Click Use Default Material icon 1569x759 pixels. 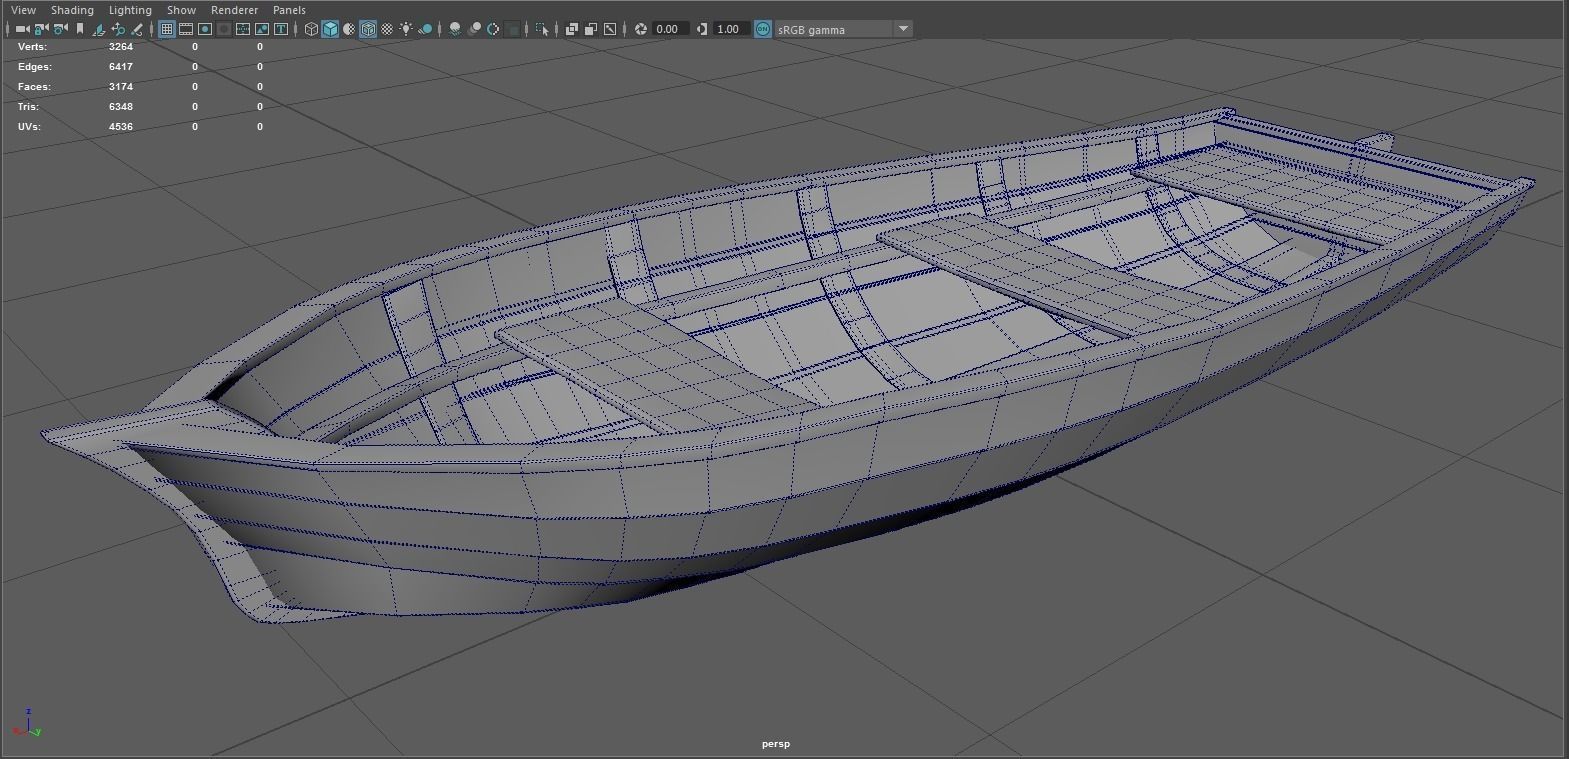pyautogui.click(x=349, y=29)
